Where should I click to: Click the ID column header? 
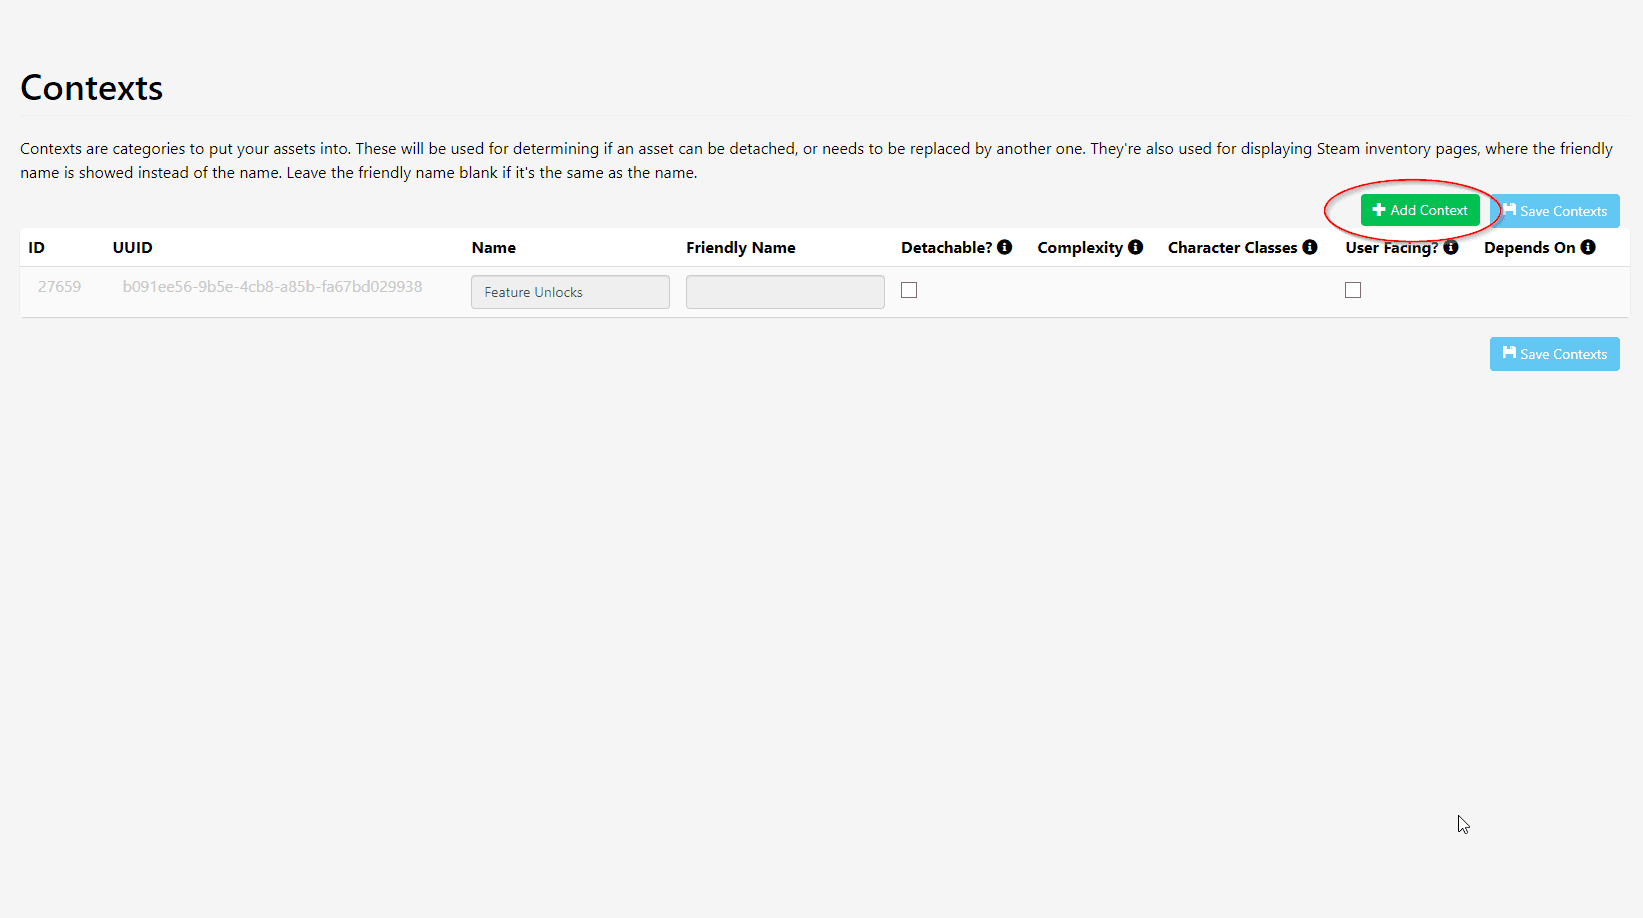pyautogui.click(x=37, y=248)
